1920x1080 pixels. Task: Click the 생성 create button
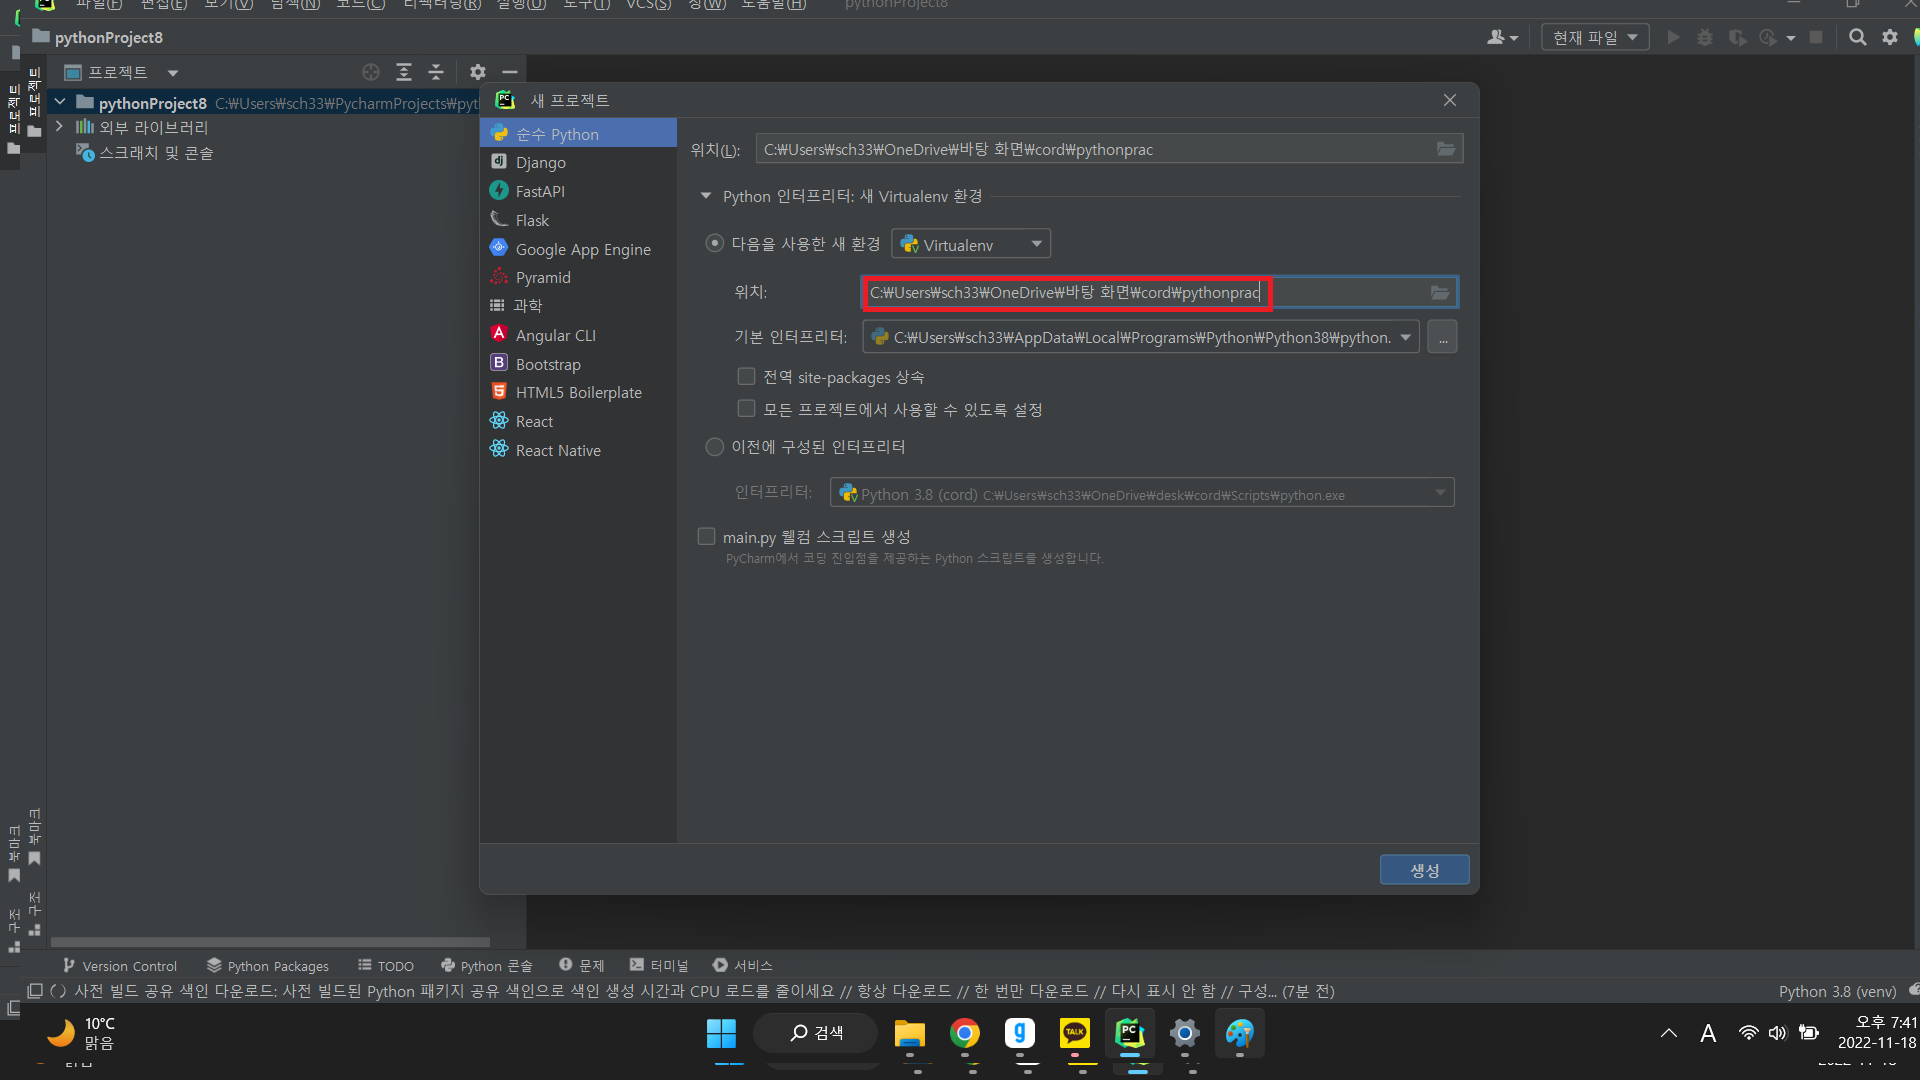click(x=1424, y=870)
